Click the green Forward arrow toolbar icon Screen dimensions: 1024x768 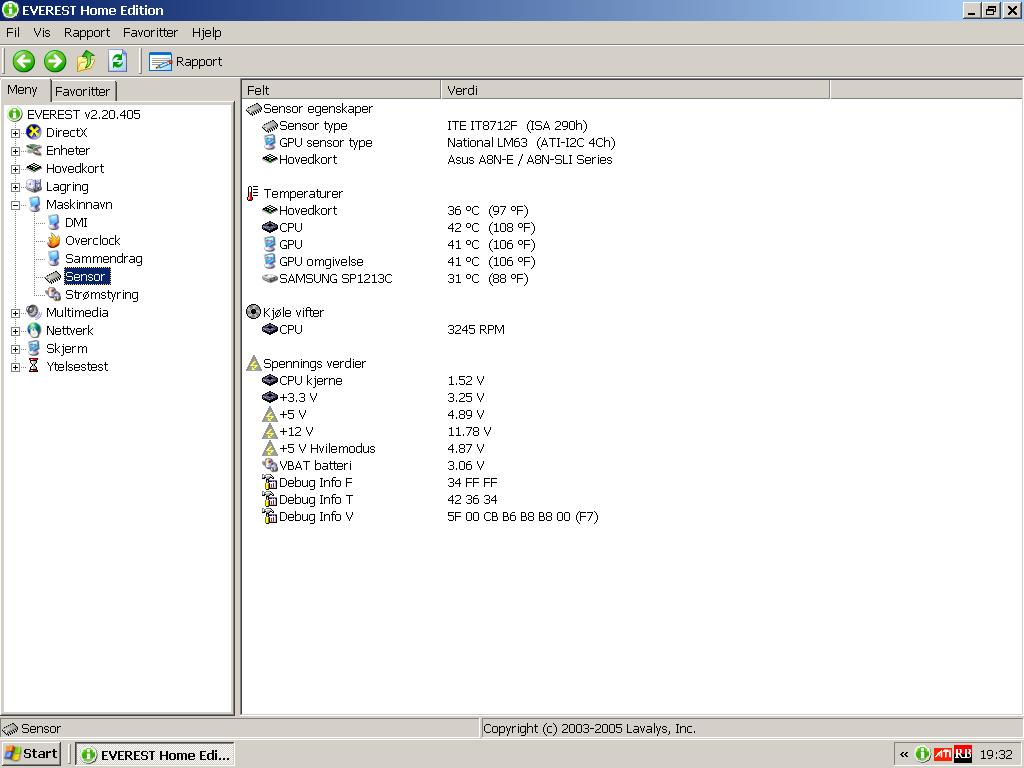click(55, 61)
